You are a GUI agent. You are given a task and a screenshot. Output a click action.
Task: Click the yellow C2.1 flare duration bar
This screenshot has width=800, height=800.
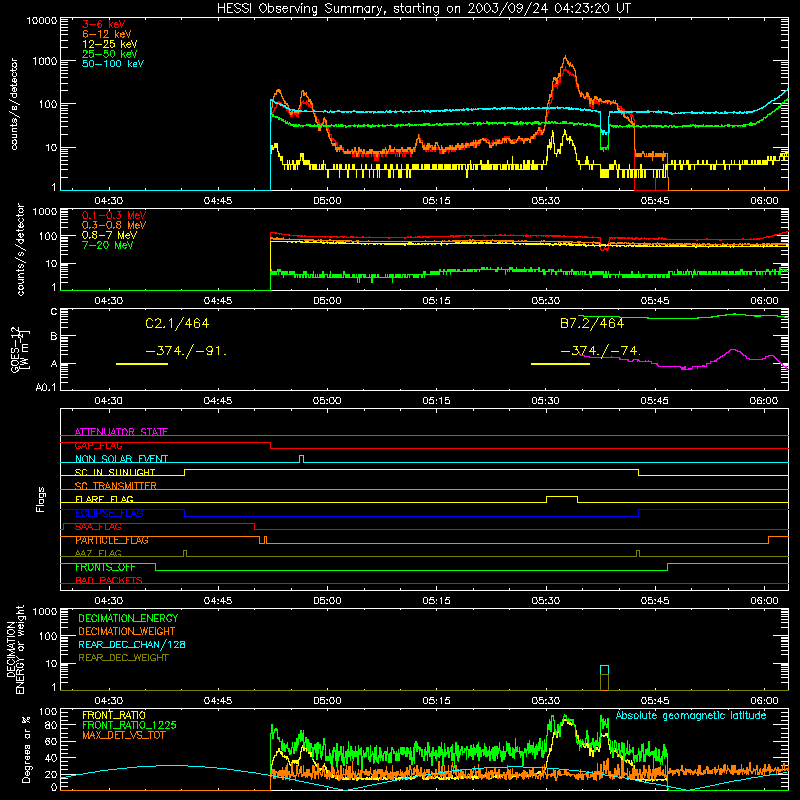click(142, 364)
